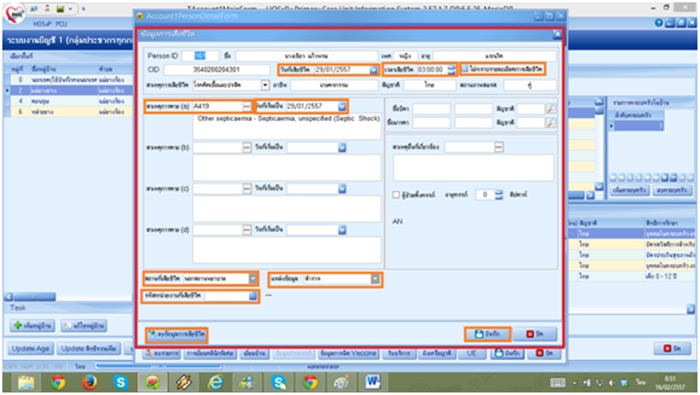Expand the place of death dropdown
The width and height of the screenshot is (700, 395).
tap(253, 279)
